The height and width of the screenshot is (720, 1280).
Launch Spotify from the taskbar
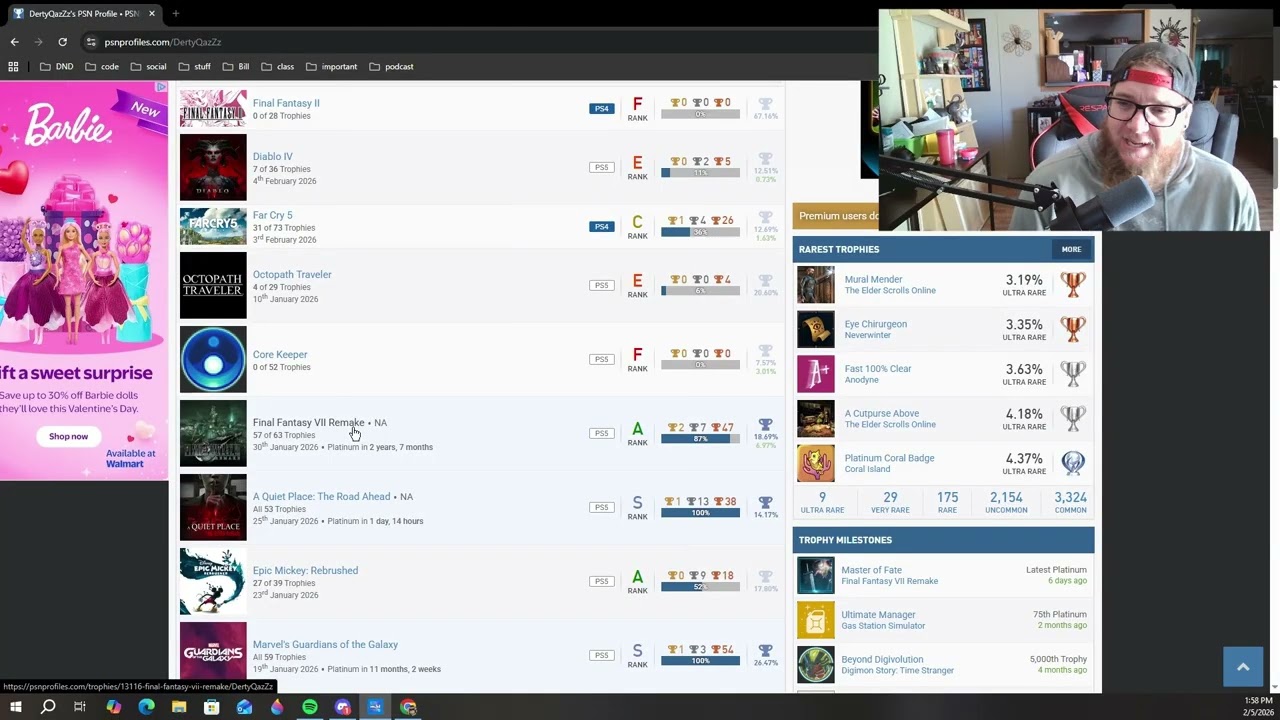pyautogui.click(x=310, y=707)
